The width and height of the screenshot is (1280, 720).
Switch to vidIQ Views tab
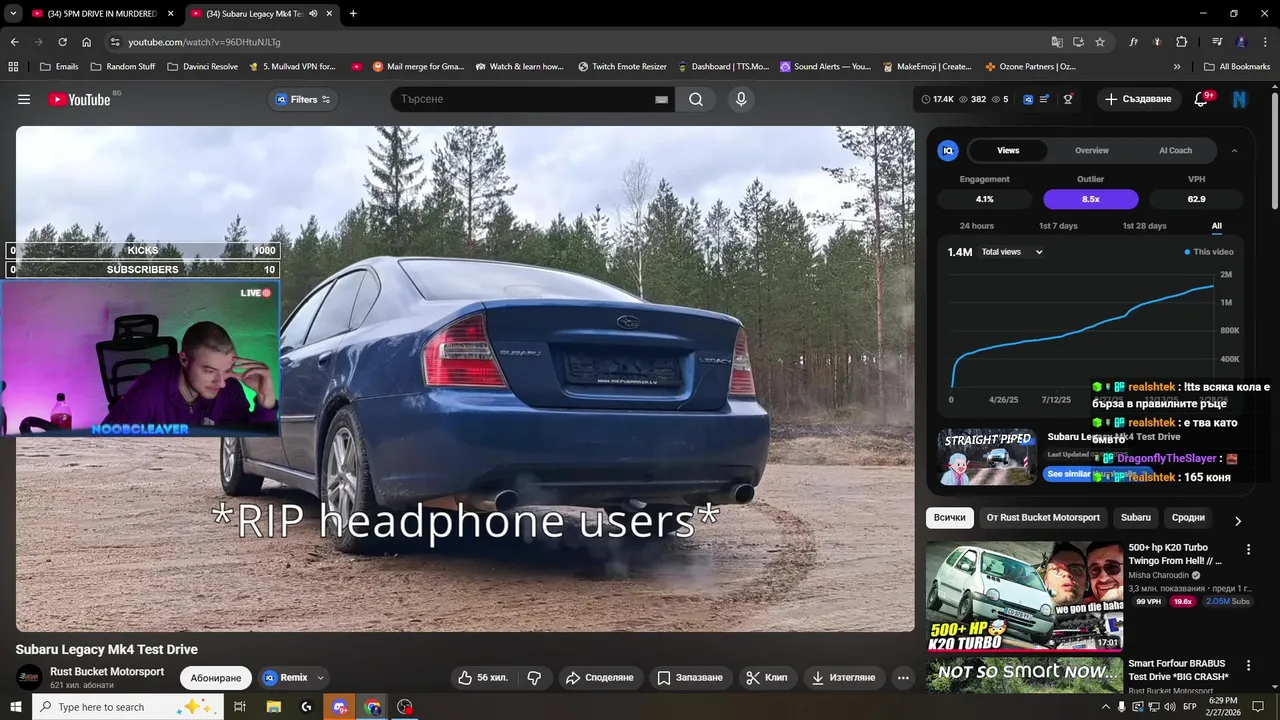point(1008,150)
